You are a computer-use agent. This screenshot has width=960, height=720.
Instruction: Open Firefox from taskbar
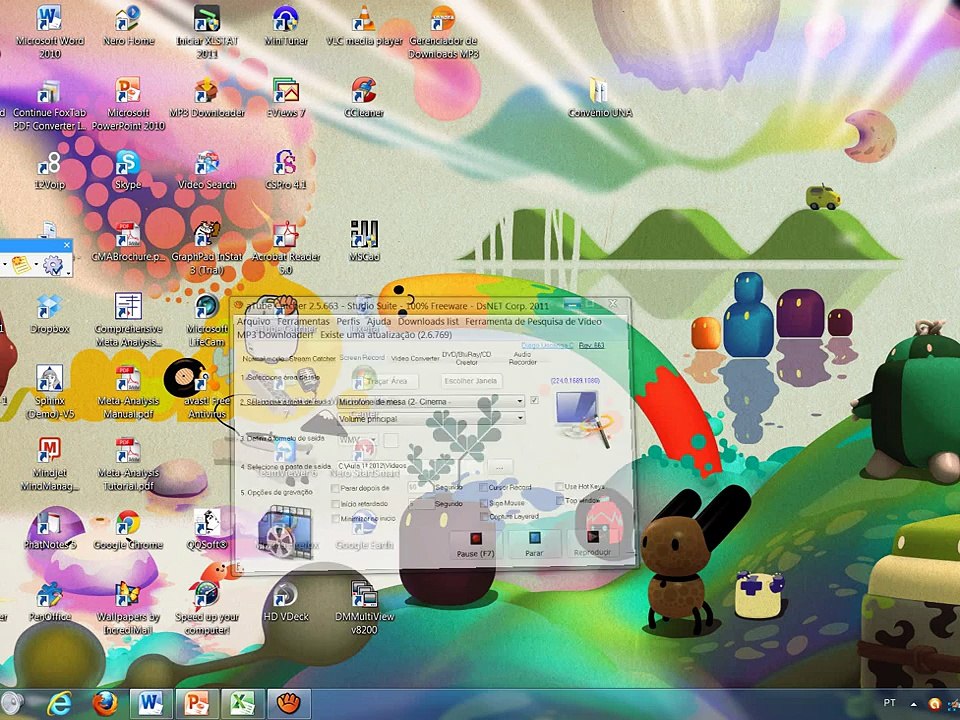click(105, 703)
